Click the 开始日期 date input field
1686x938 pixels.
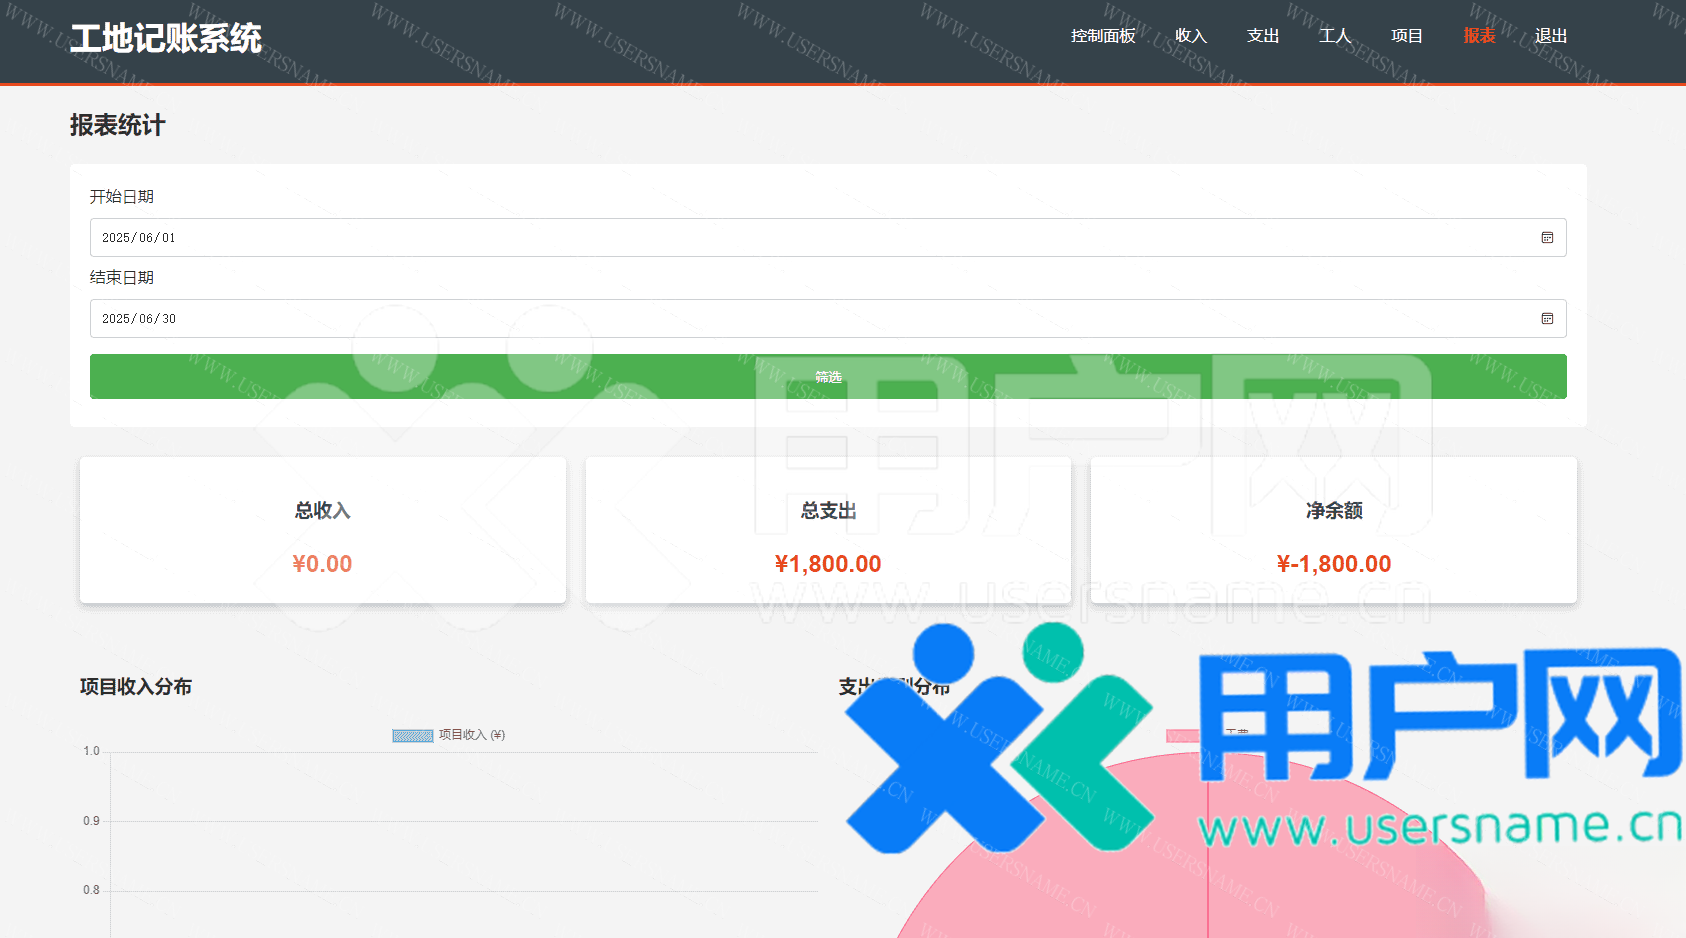click(x=828, y=238)
